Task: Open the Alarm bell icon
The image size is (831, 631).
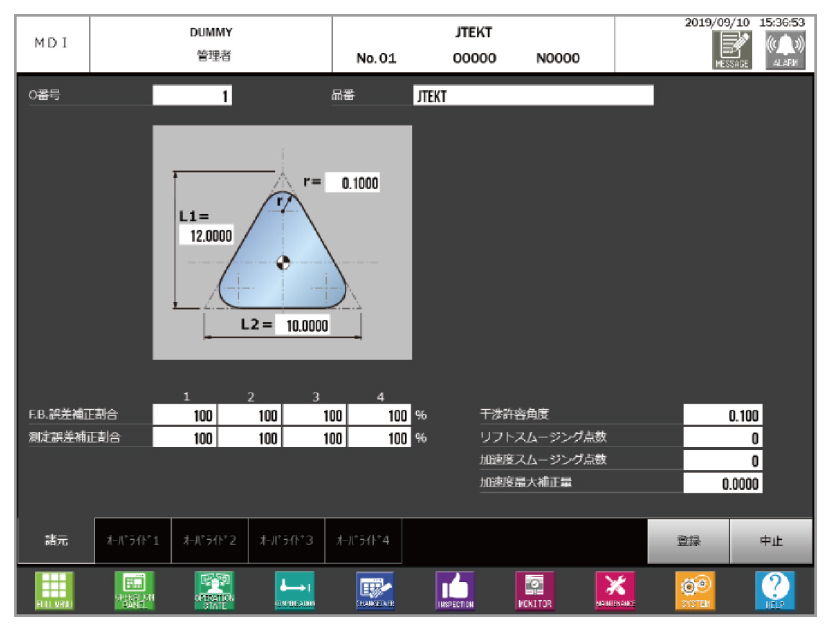Action: pos(785,50)
